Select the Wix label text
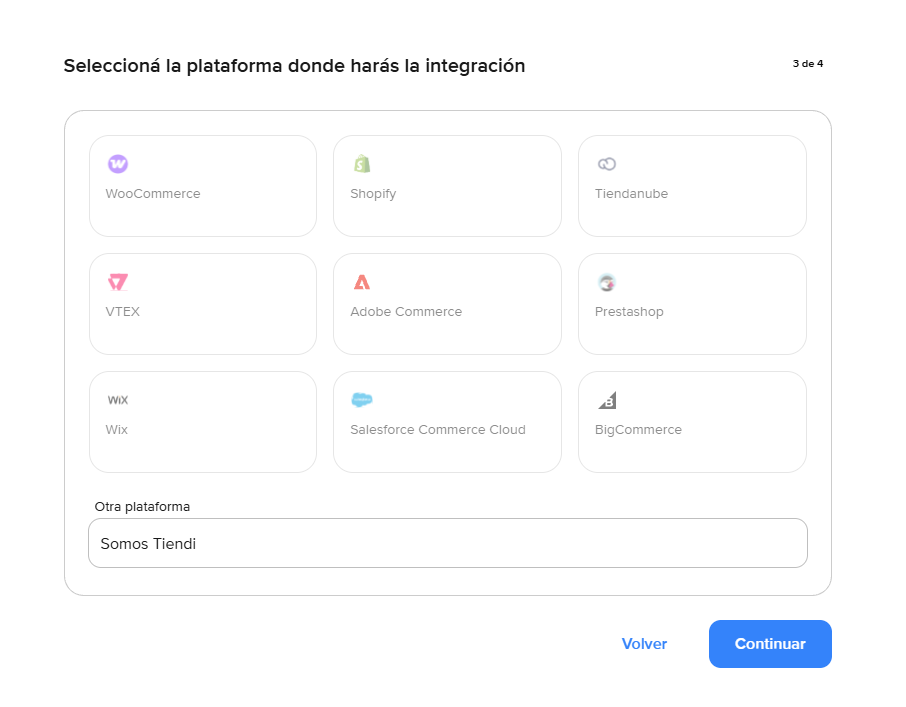This screenshot has height=707, width=906. point(117,430)
